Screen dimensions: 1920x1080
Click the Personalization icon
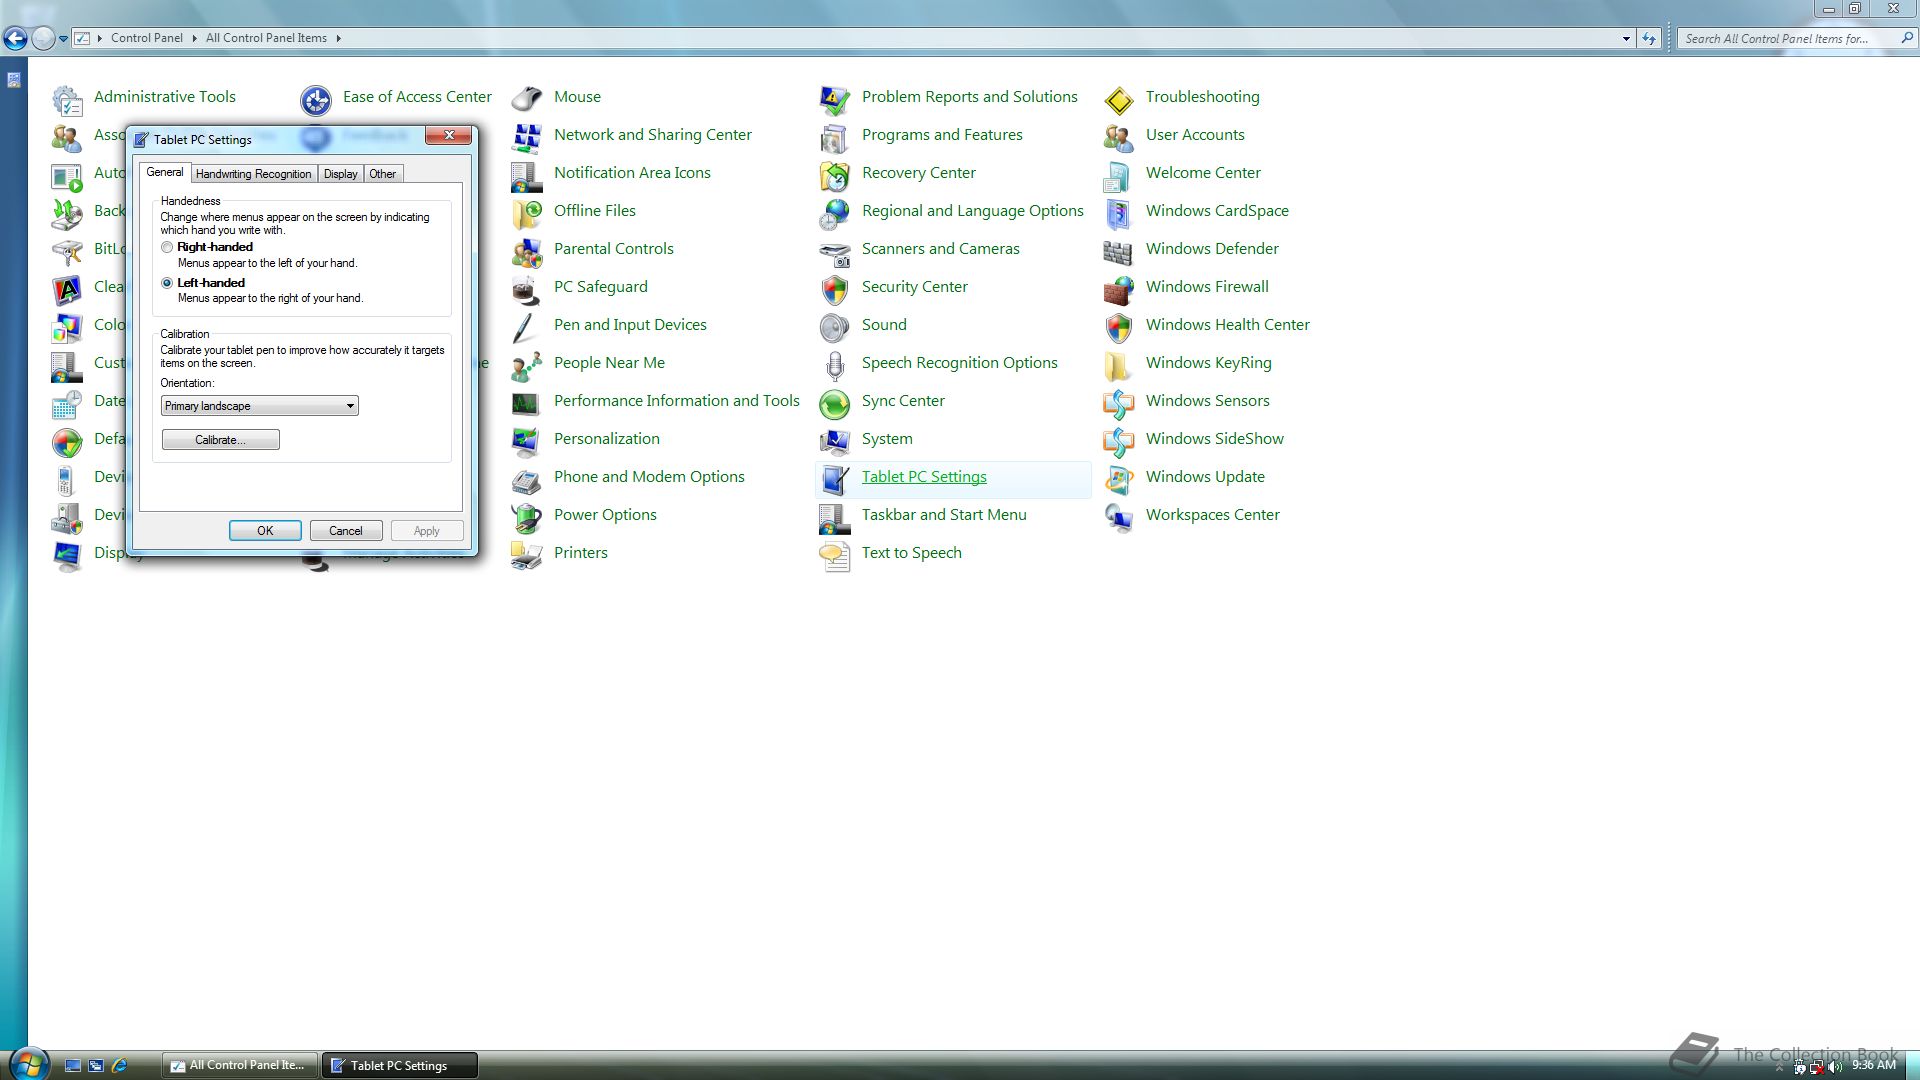coord(527,440)
